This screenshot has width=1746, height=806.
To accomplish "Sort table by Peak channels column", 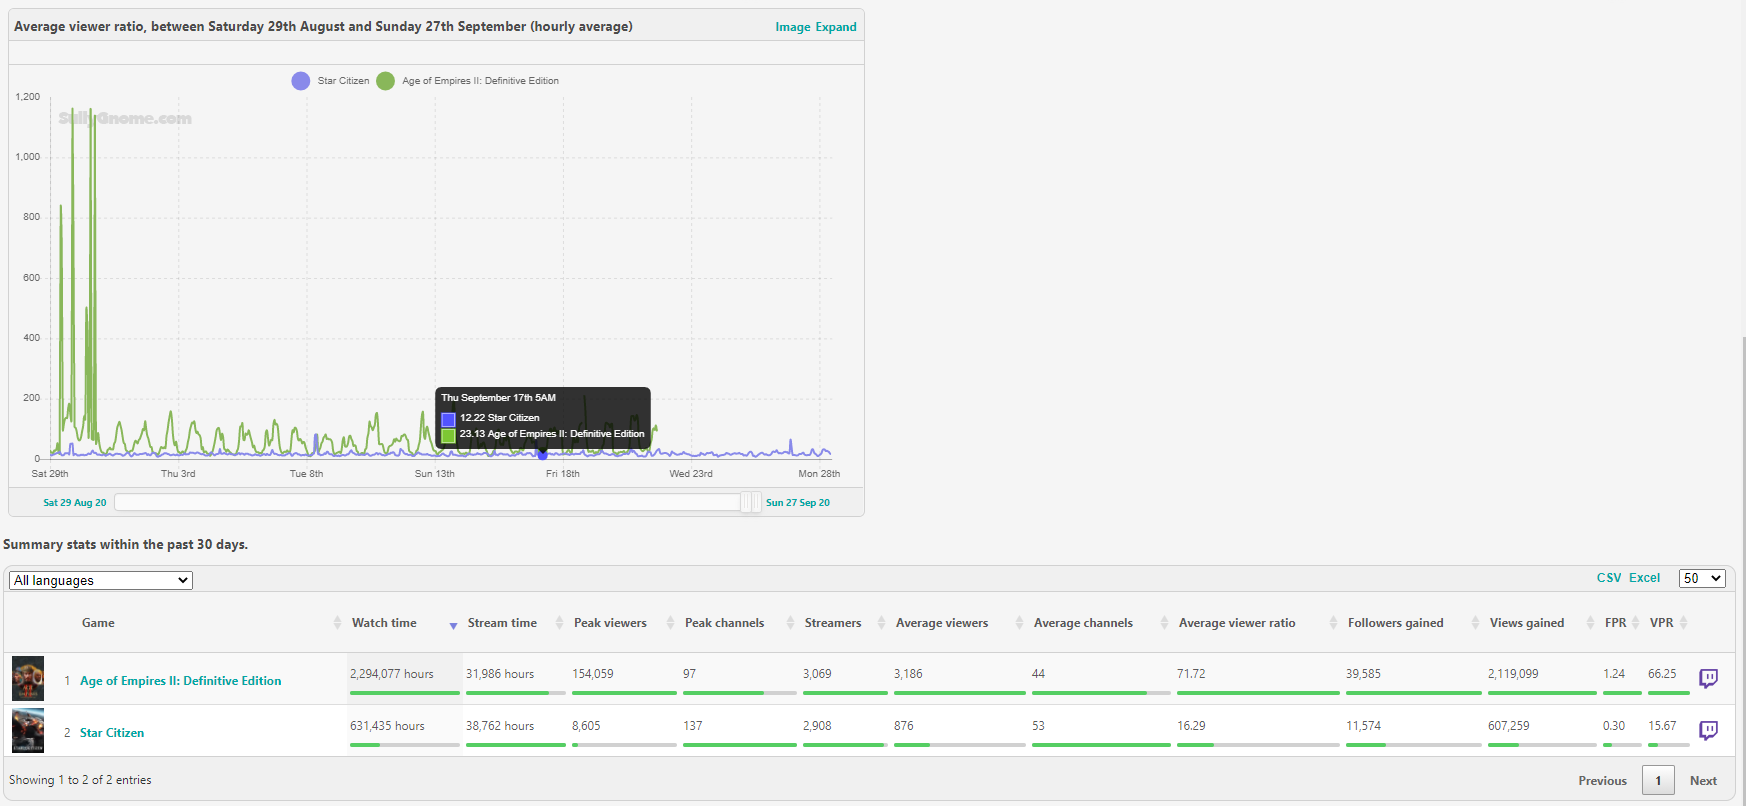I will 724,623.
